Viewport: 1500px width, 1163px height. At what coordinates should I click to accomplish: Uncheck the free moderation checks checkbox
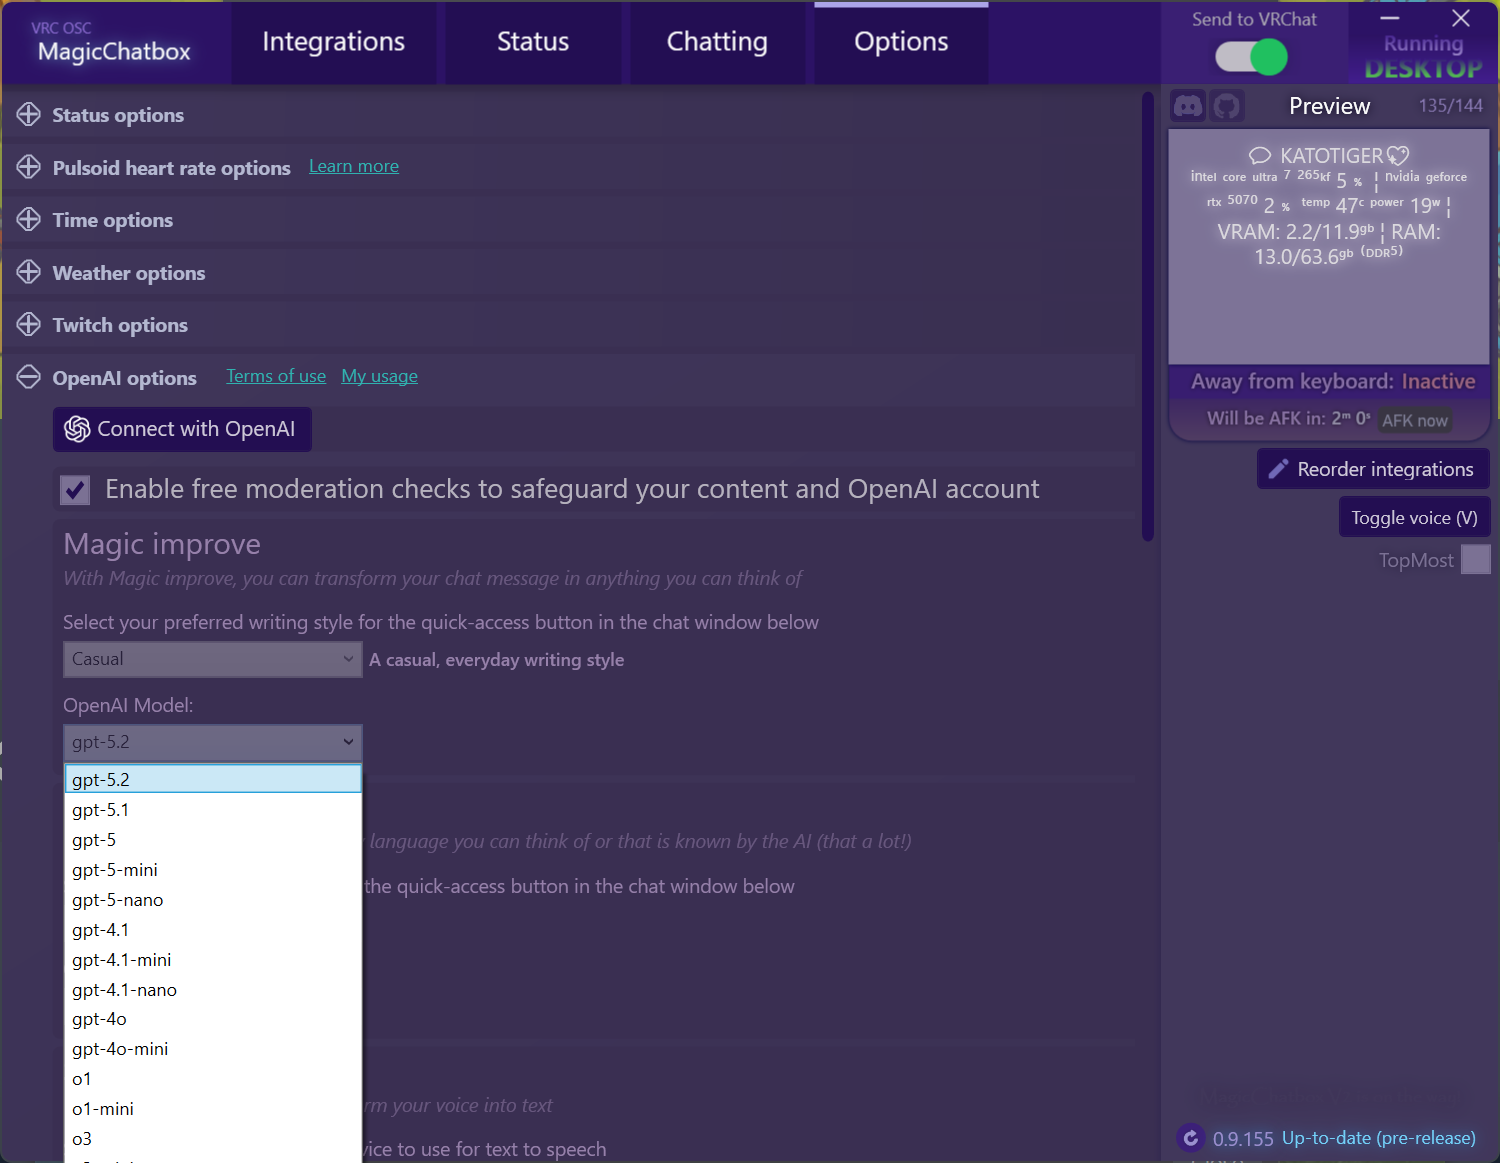coord(75,489)
